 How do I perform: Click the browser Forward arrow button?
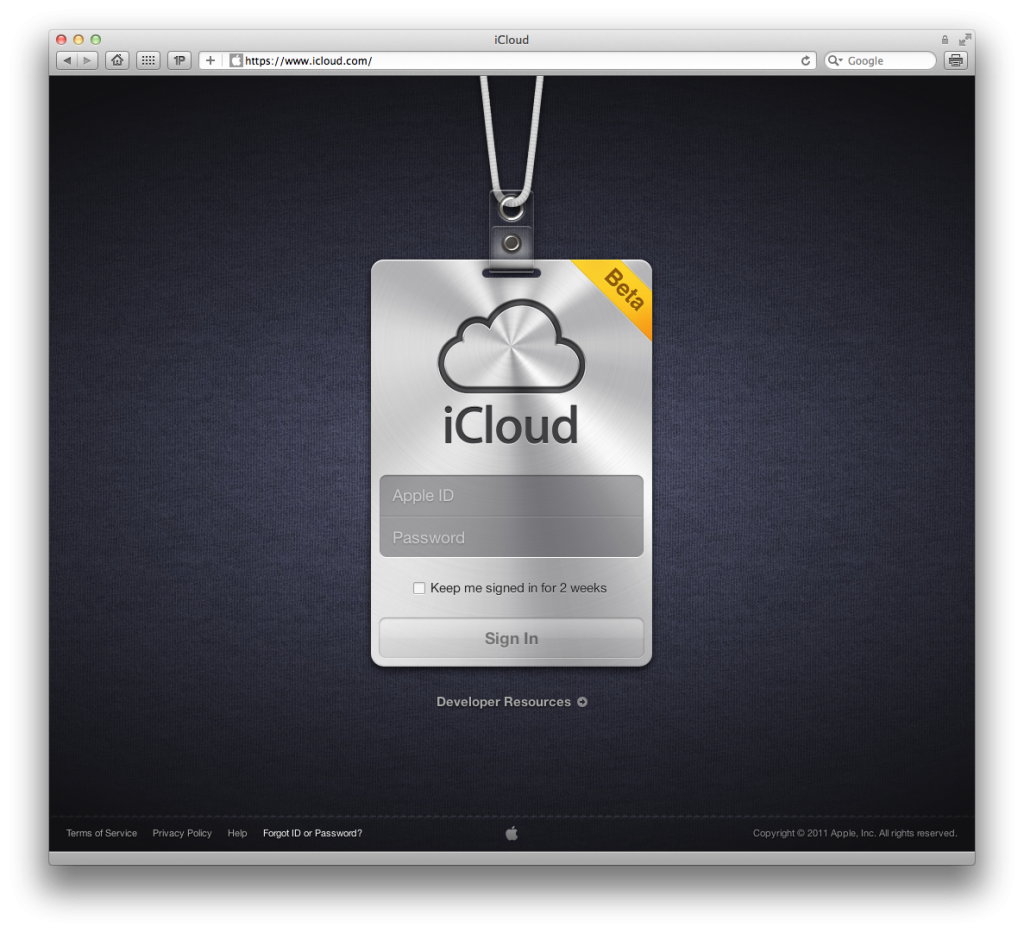(87, 61)
